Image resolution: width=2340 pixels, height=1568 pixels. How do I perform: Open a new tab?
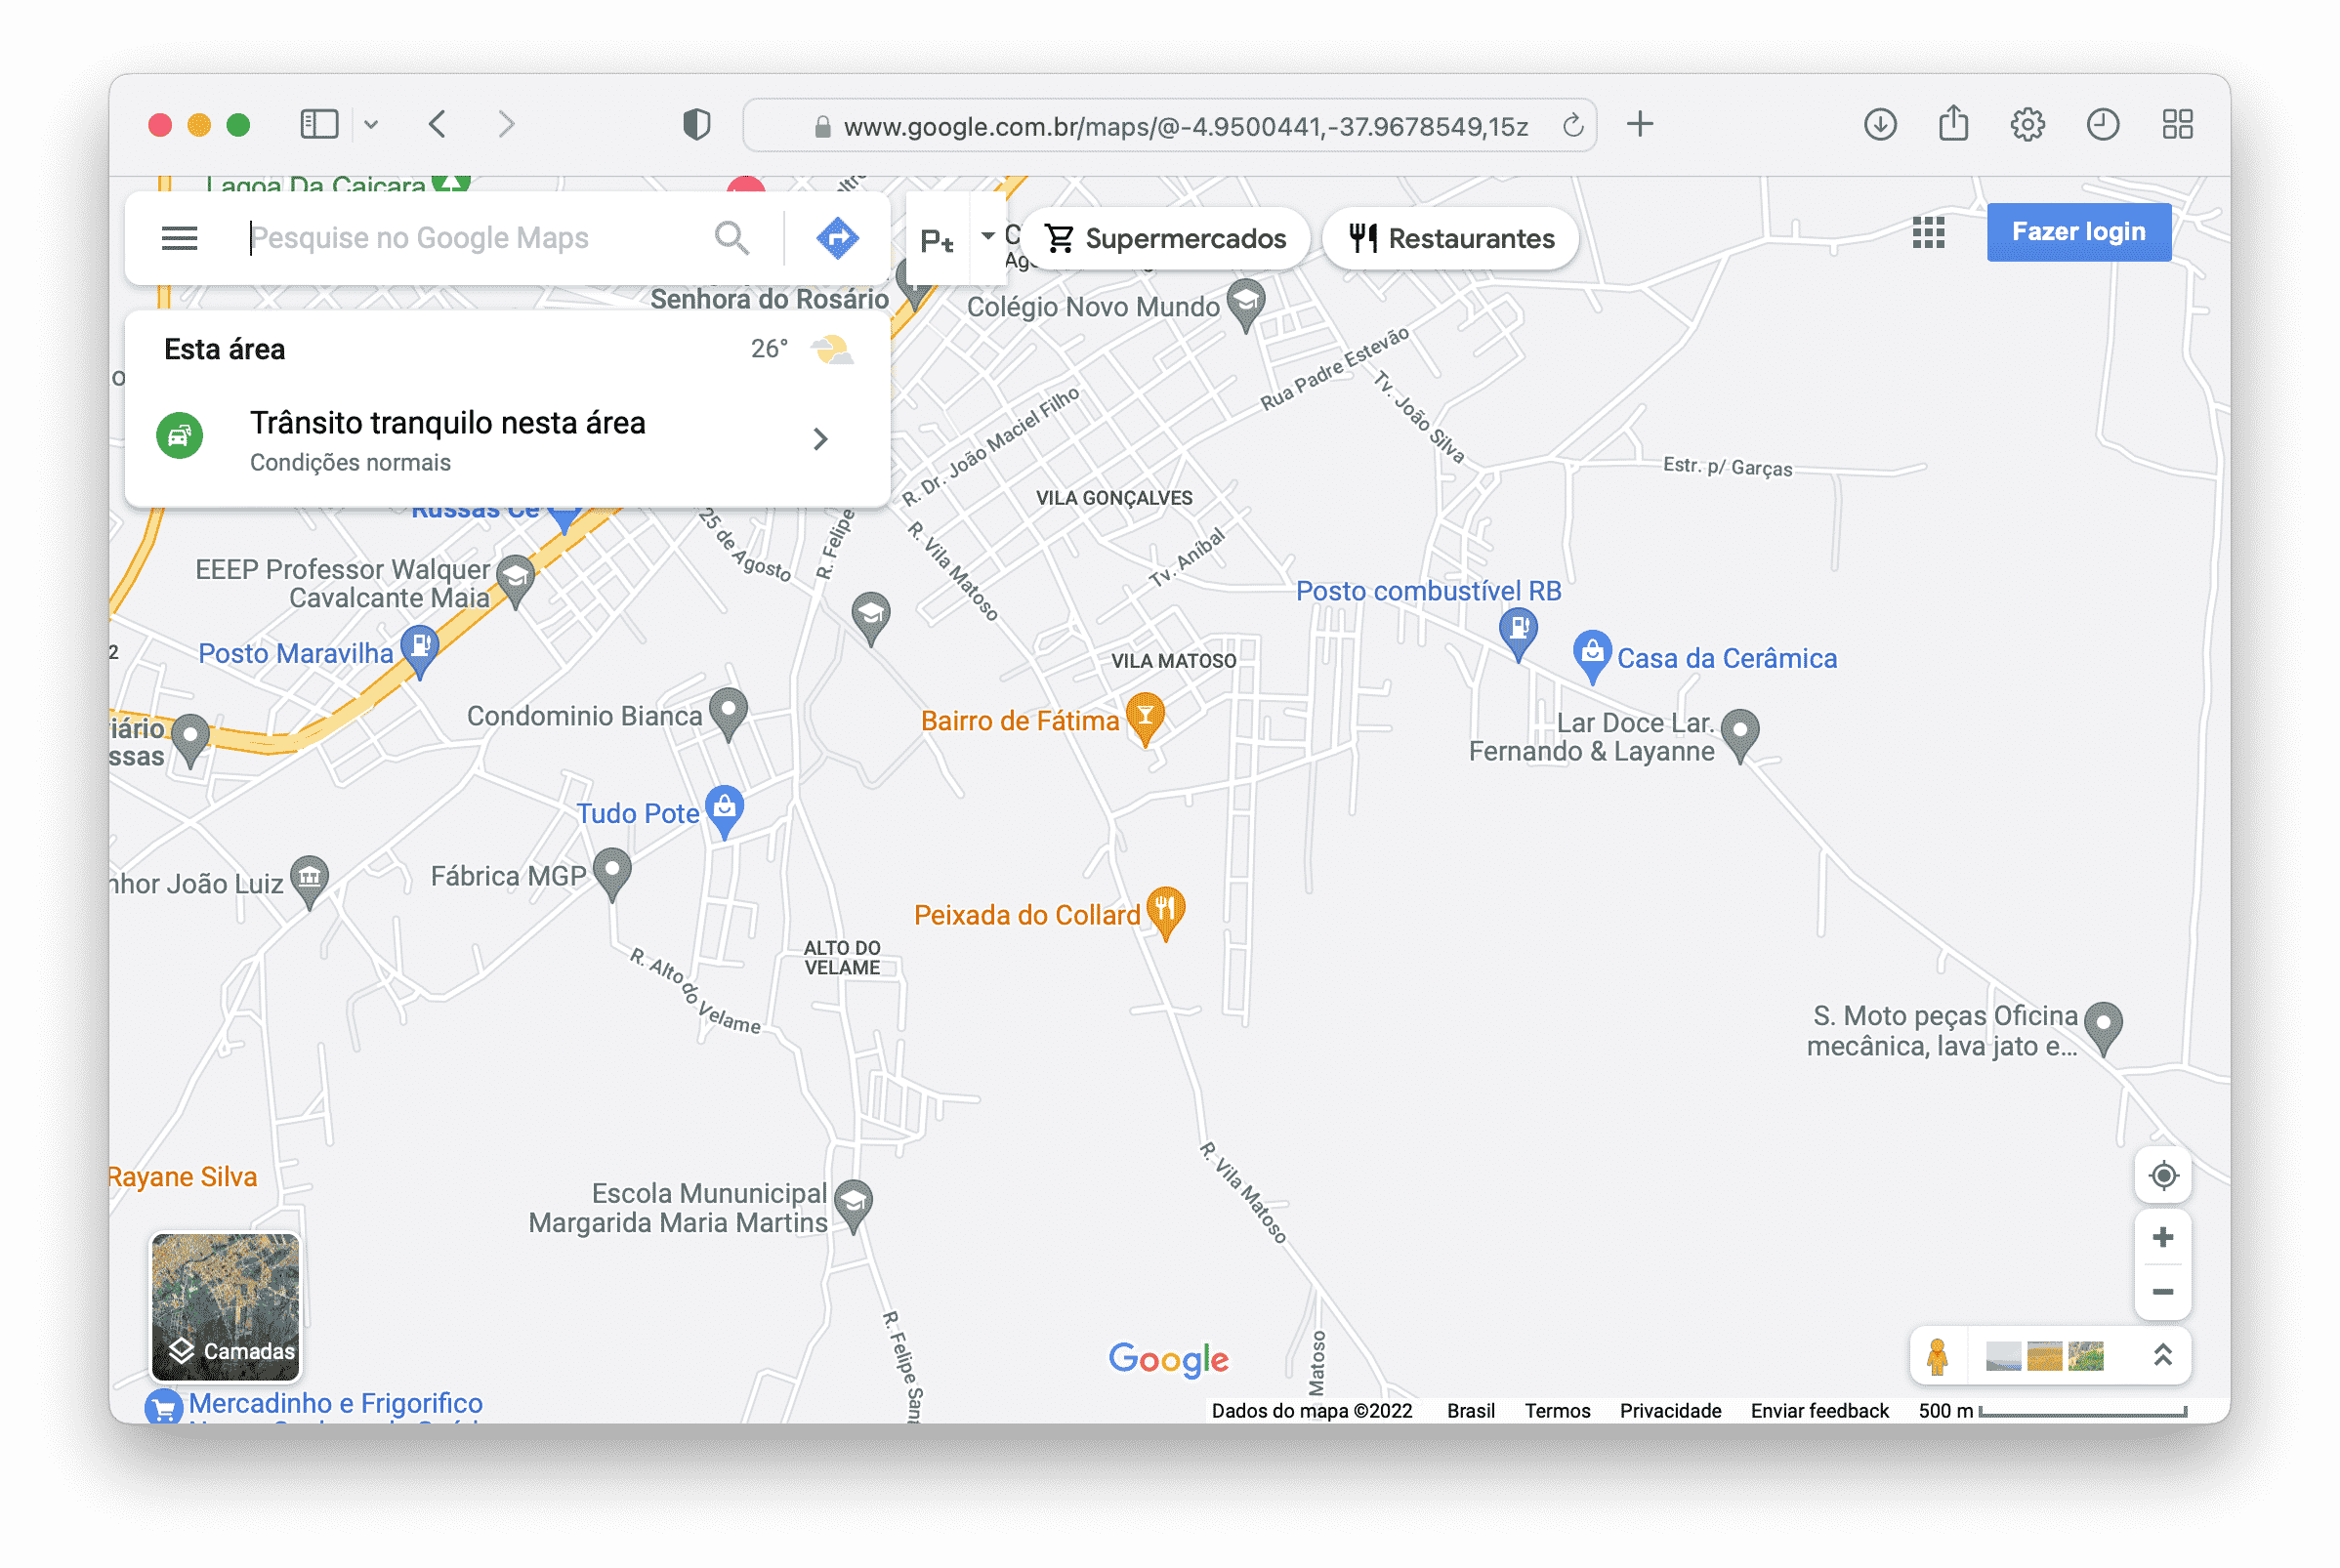pos(1639,124)
